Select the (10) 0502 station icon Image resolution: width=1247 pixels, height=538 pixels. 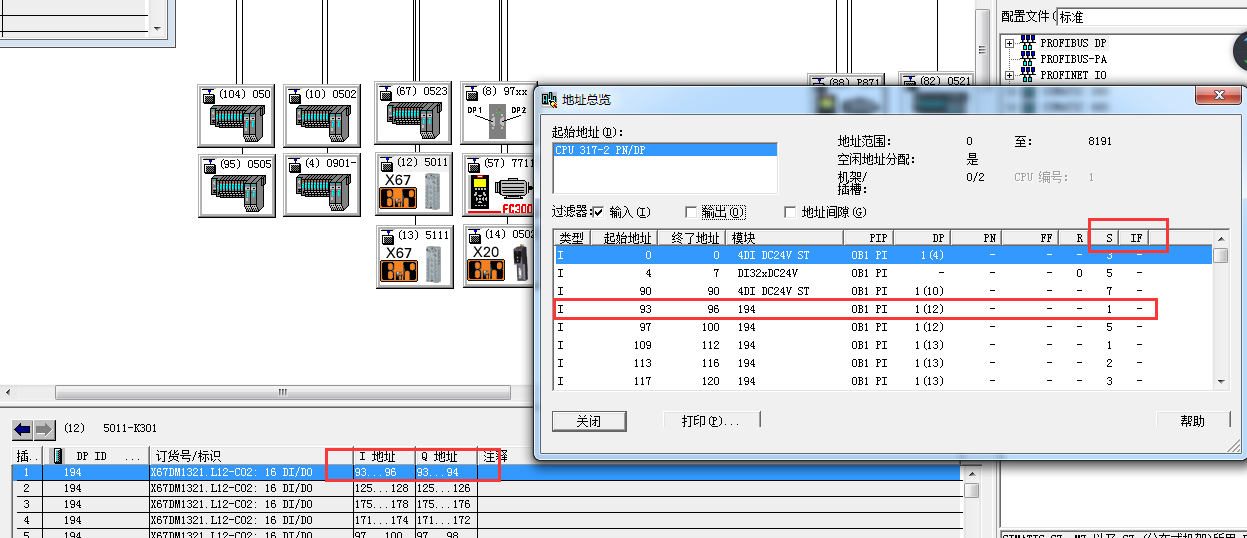[x=321, y=116]
